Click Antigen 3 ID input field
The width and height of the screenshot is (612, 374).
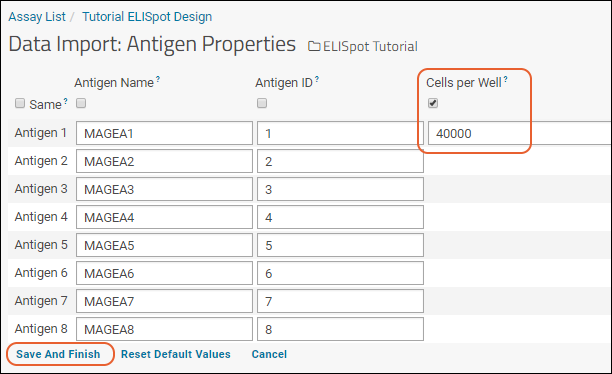tap(340, 189)
